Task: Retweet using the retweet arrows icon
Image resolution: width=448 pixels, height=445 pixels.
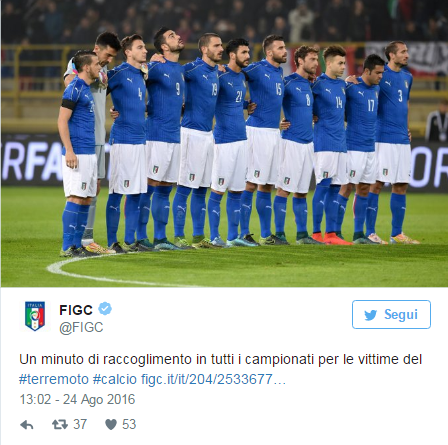Action: click(x=60, y=424)
